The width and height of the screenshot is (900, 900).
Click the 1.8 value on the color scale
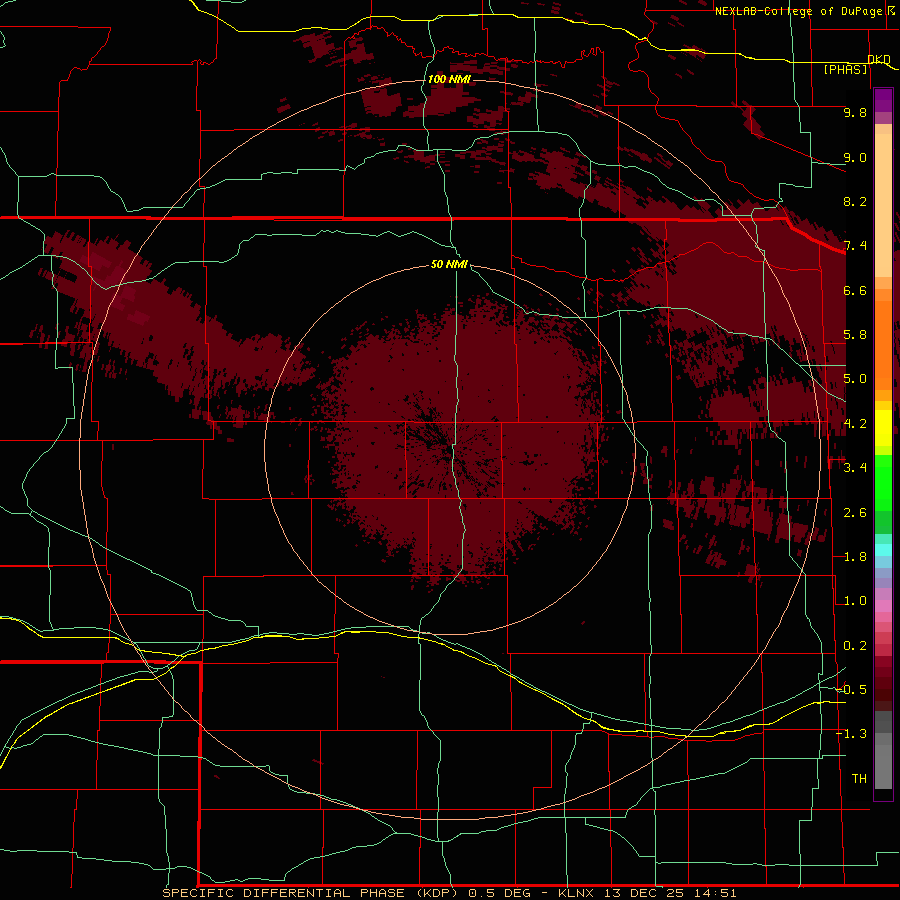point(855,557)
